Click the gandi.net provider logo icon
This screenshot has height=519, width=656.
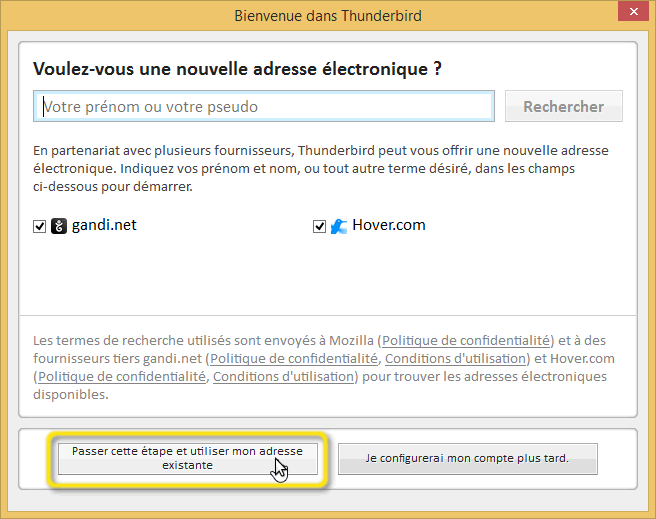coord(59,226)
